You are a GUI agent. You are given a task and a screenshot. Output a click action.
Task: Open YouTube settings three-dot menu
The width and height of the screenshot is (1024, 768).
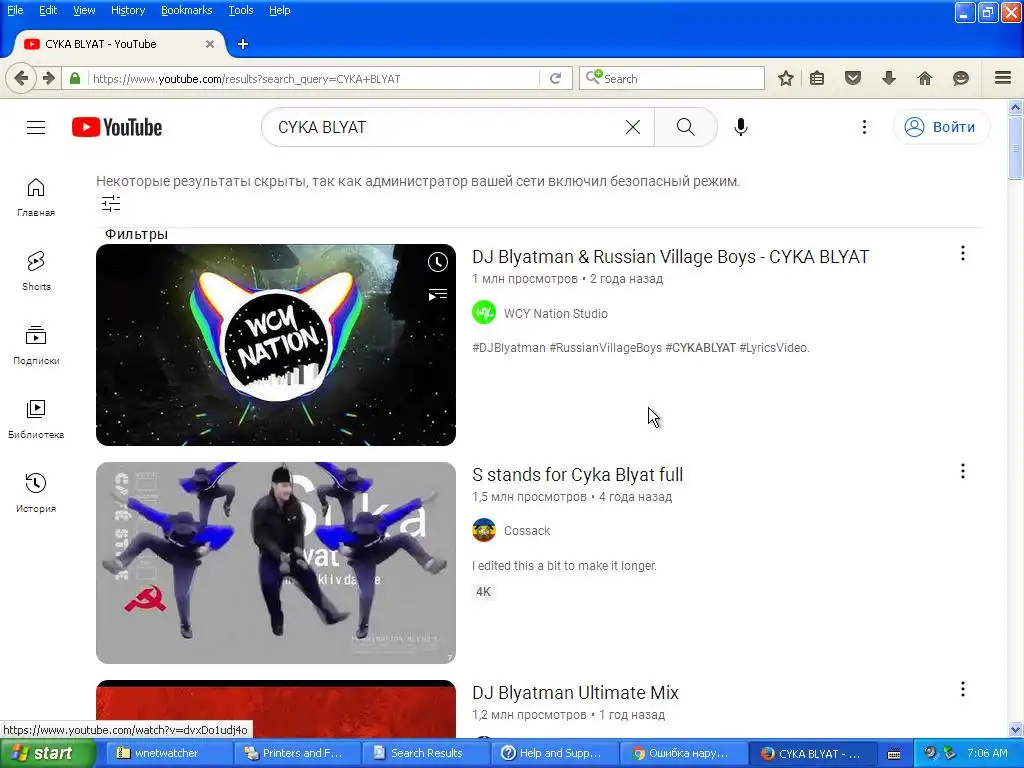click(864, 127)
